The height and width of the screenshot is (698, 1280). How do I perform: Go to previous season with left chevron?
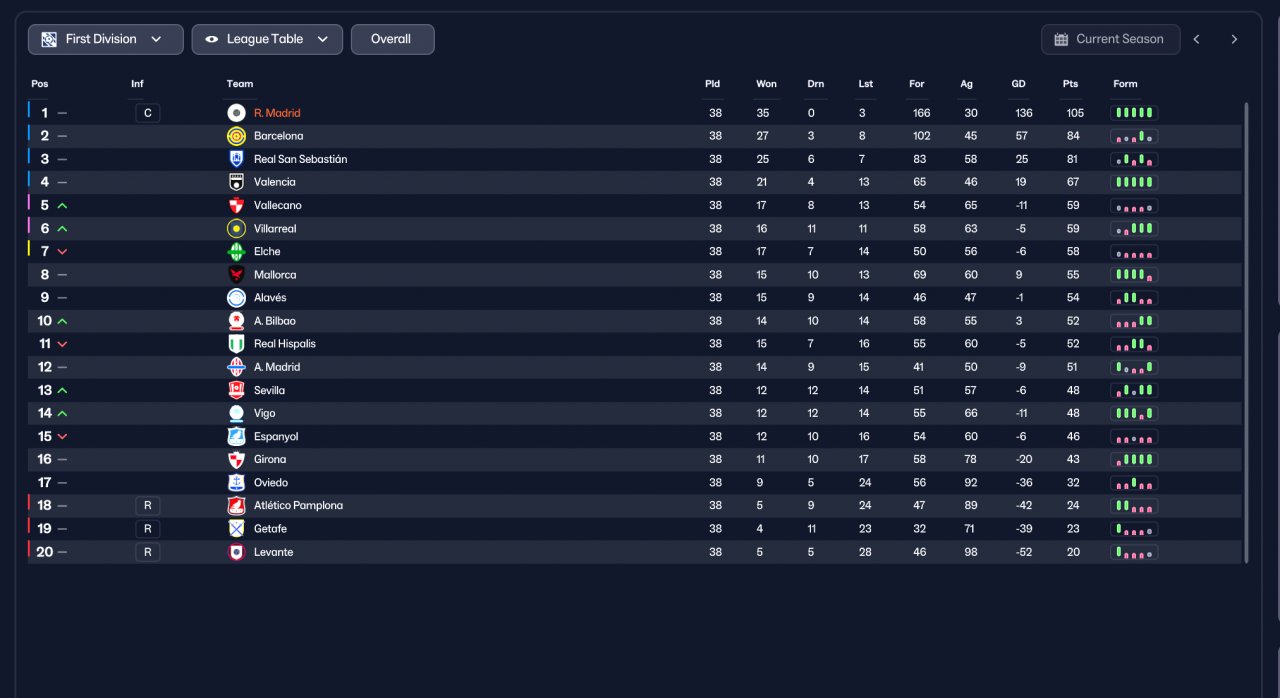point(1197,39)
